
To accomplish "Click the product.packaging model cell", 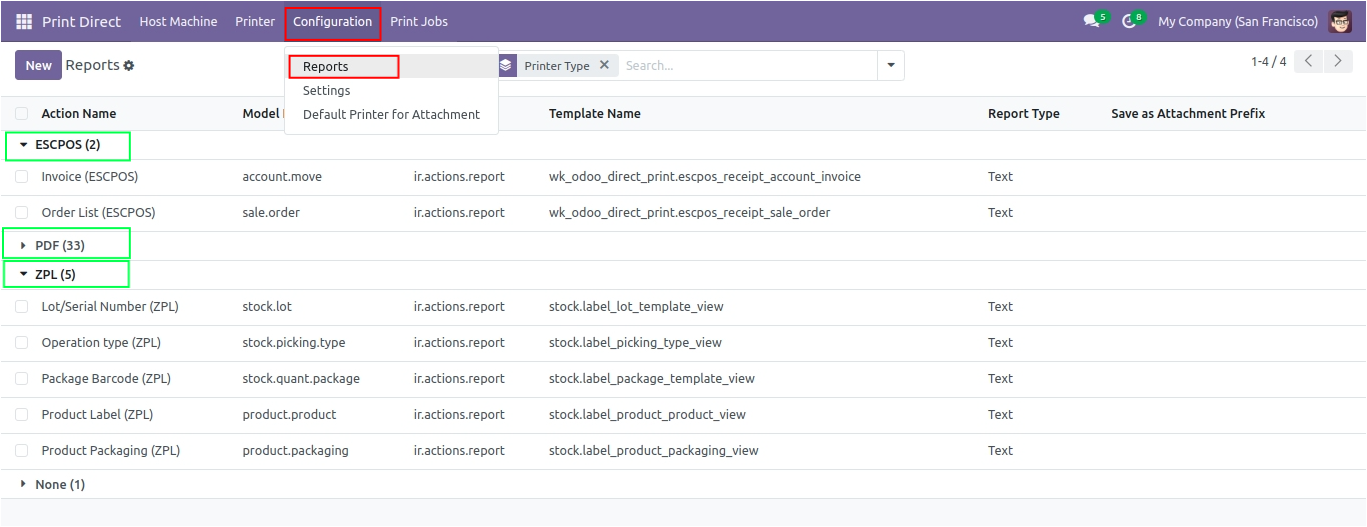I will 296,451.
